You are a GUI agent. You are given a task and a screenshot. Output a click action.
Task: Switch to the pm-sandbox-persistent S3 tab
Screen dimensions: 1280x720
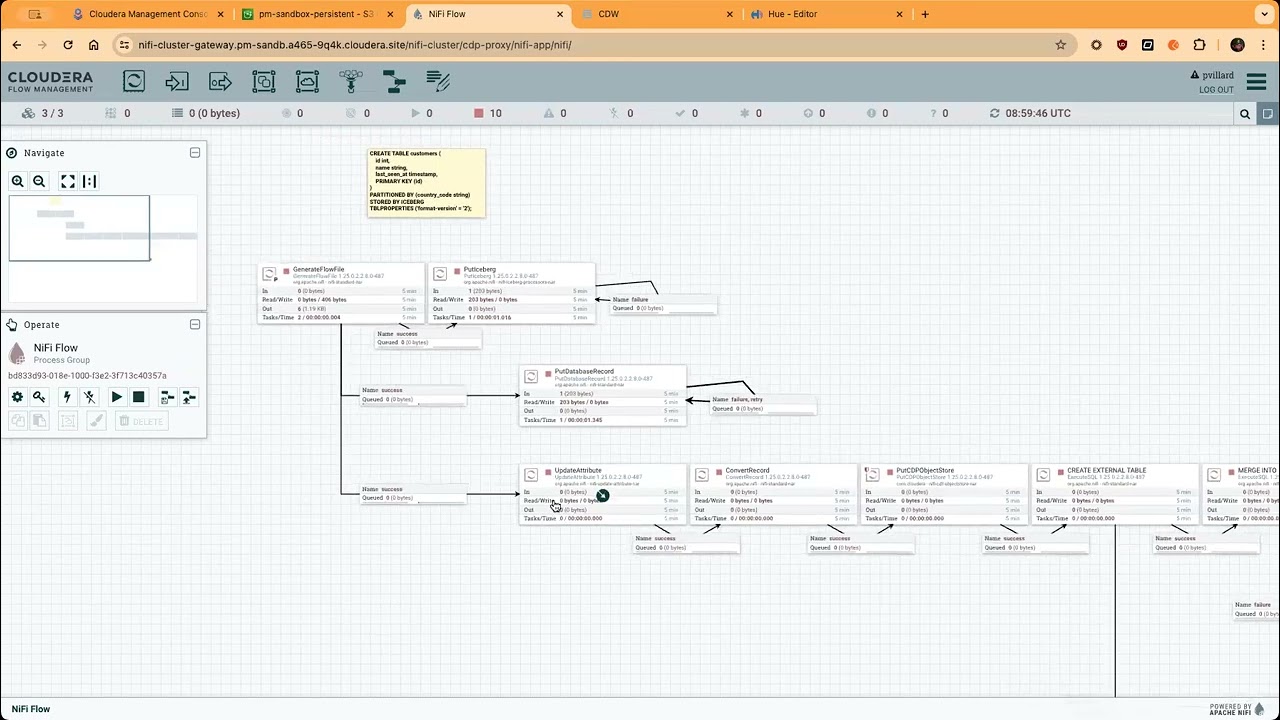coord(316,14)
